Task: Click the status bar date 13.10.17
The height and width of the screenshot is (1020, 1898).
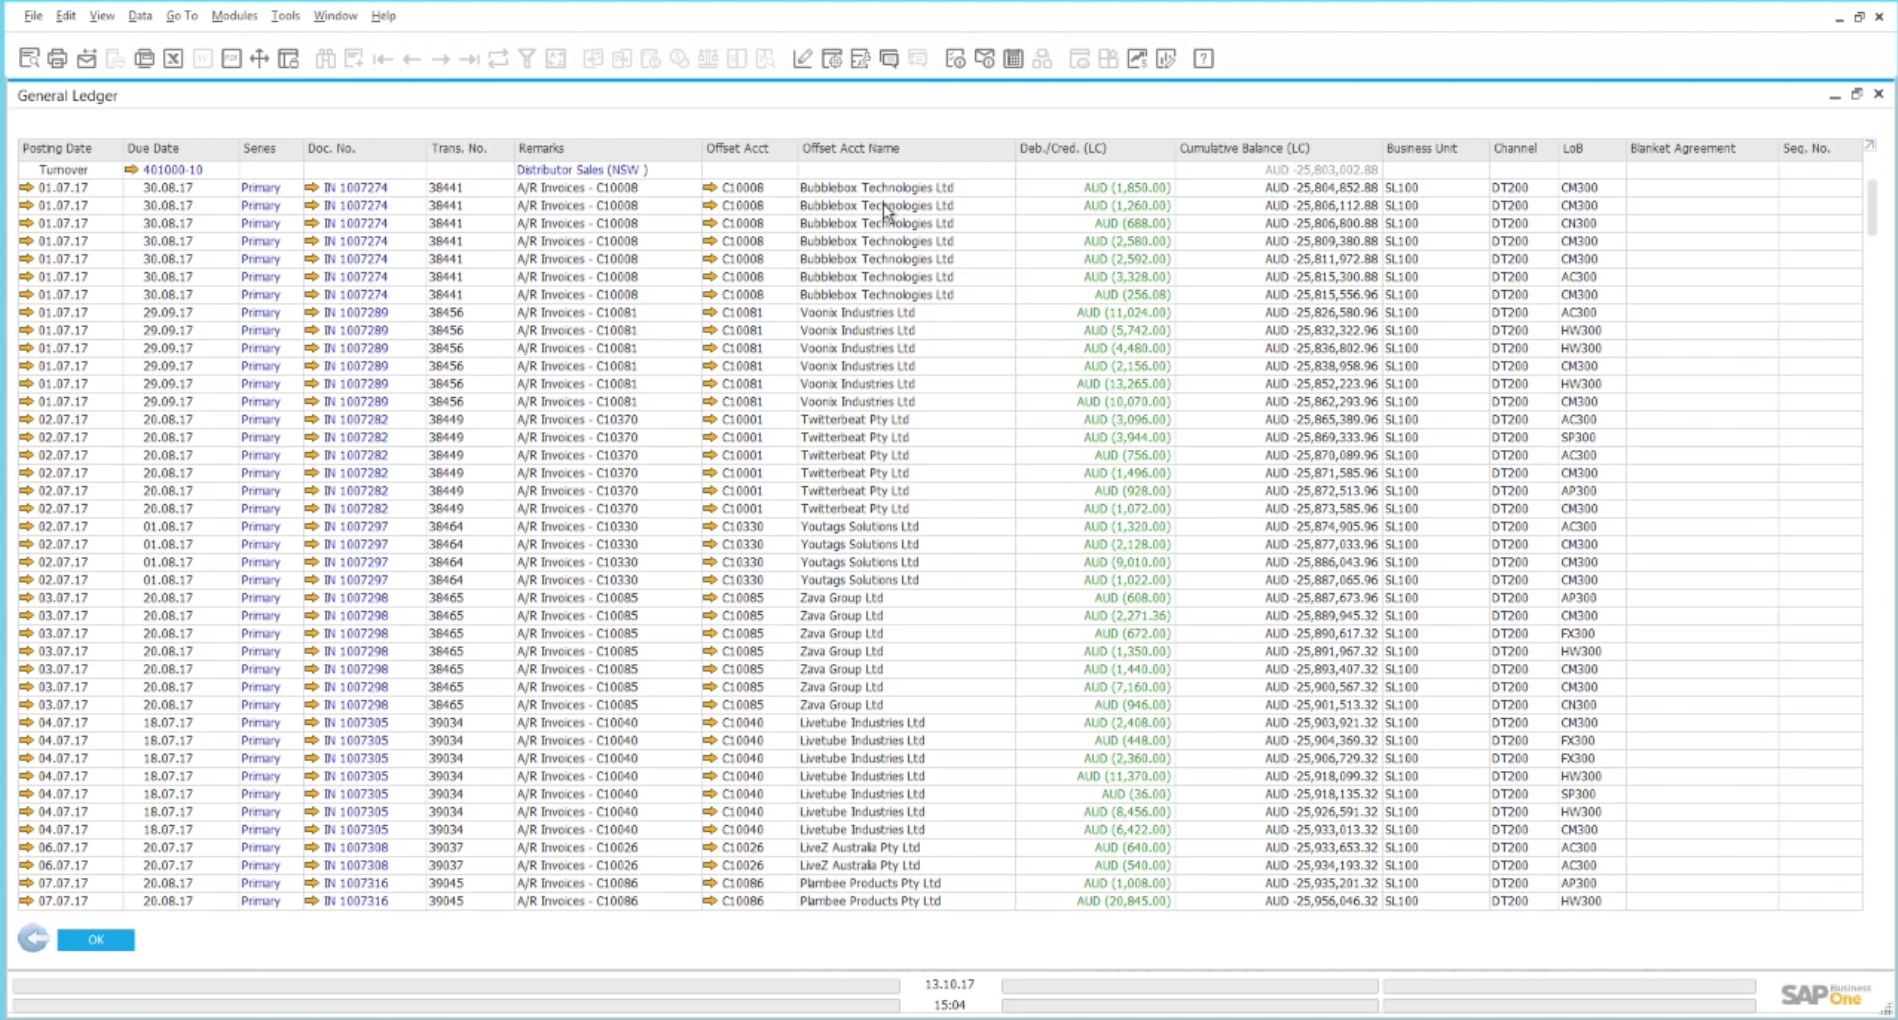Action: [x=949, y=984]
